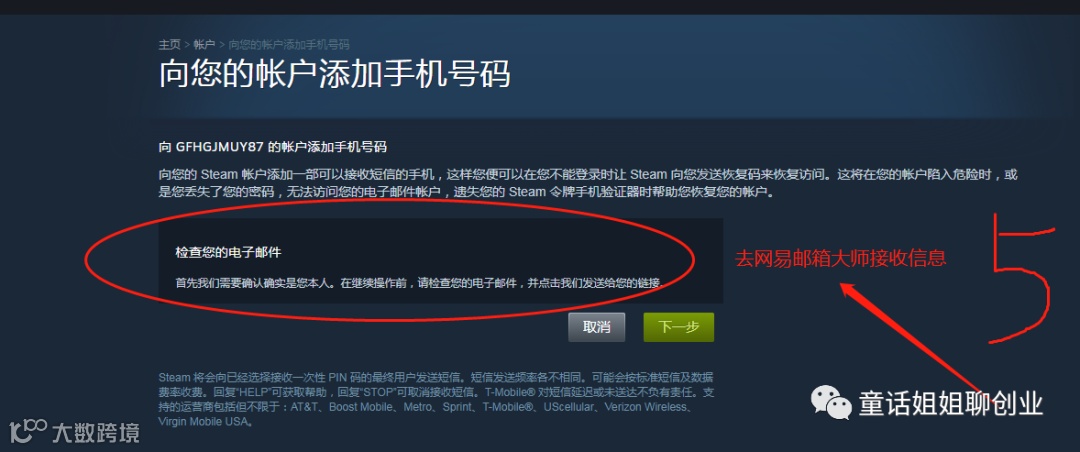The image size is (1080, 452).
Task: Click the T-Mobile carrier list text line
Action: (x=424, y=407)
